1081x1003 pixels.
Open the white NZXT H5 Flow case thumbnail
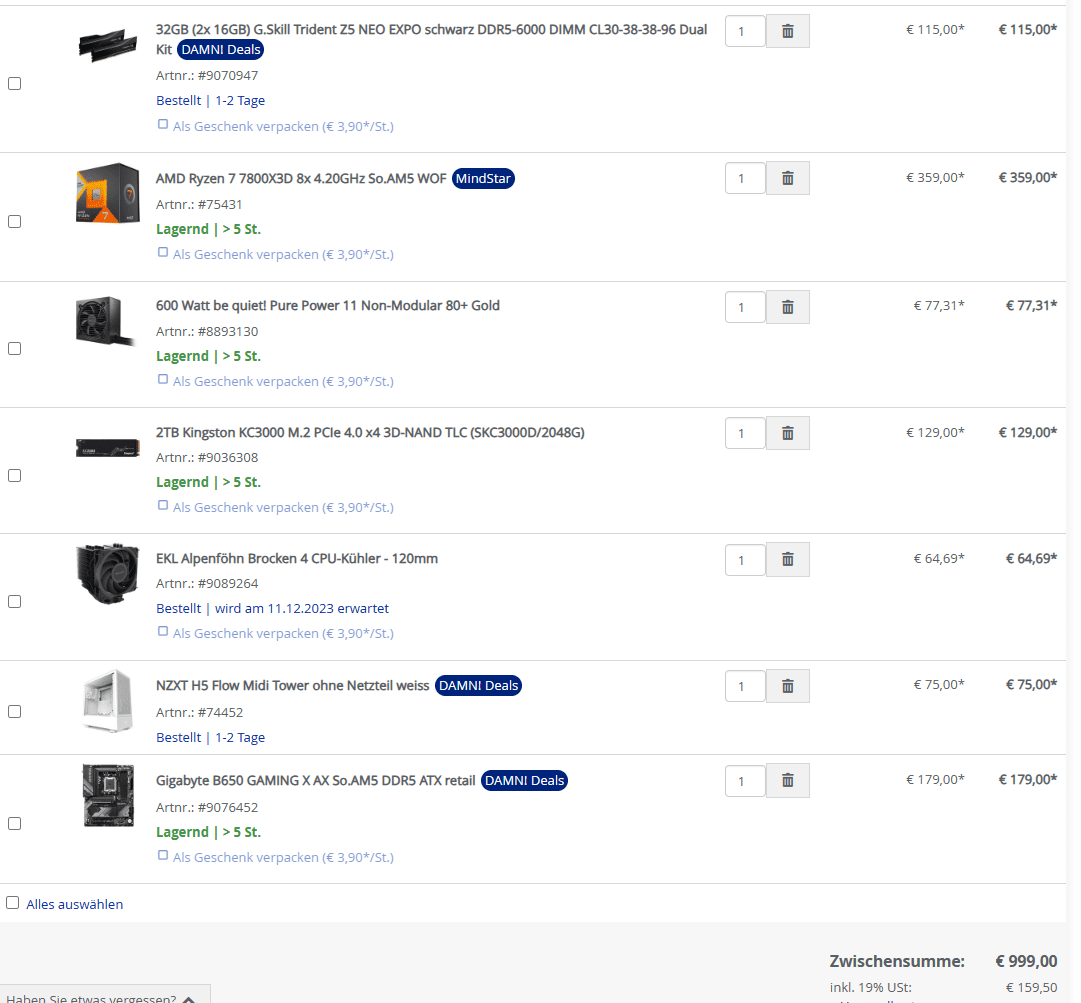(x=108, y=700)
